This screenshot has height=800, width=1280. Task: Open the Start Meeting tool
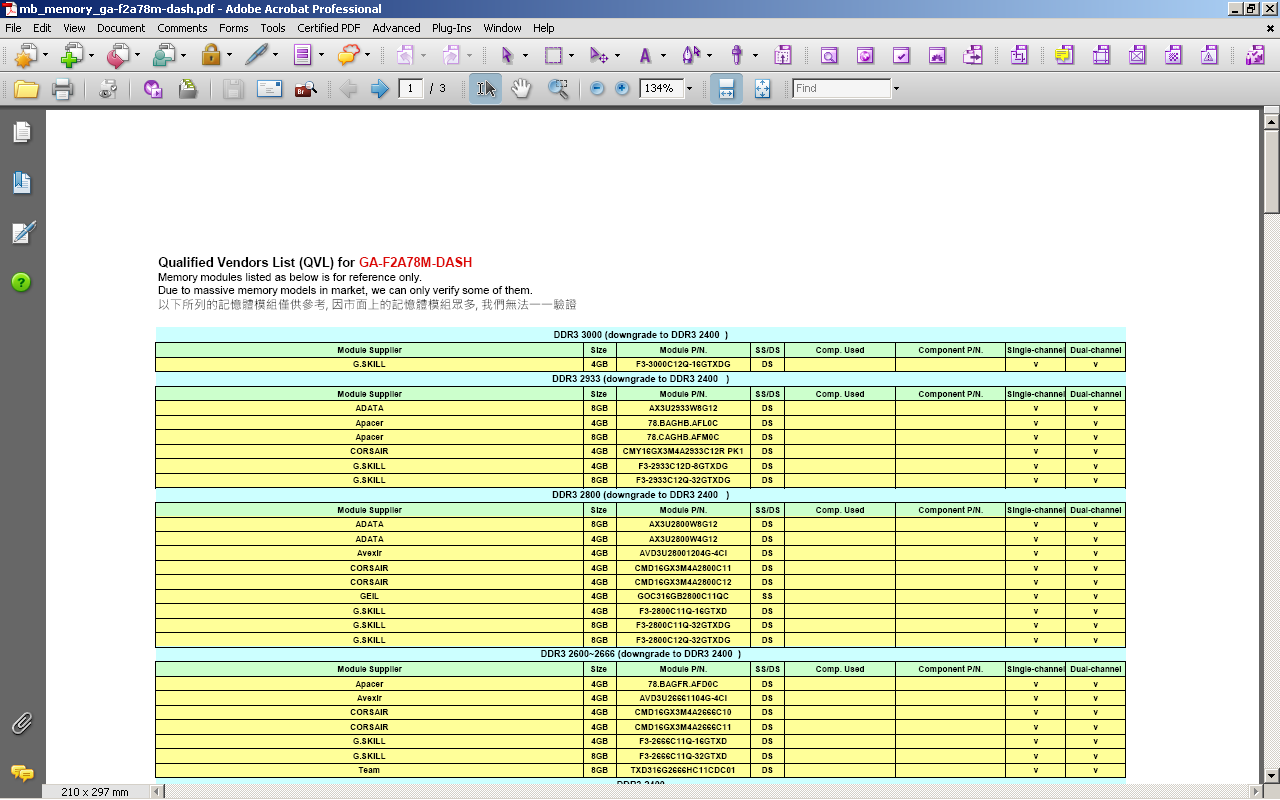point(164,55)
